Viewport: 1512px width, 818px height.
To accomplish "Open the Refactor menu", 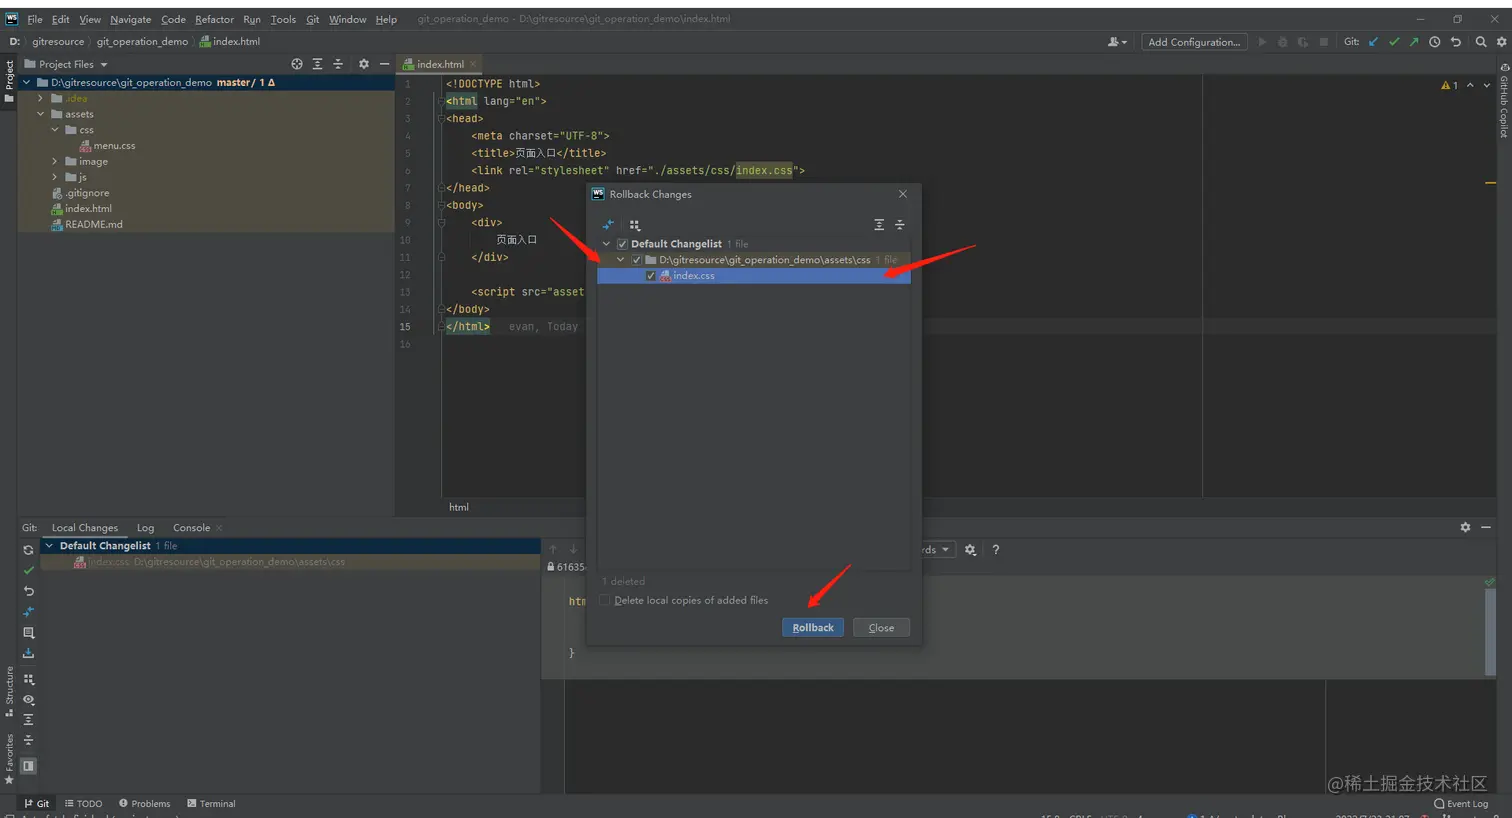I will [214, 19].
